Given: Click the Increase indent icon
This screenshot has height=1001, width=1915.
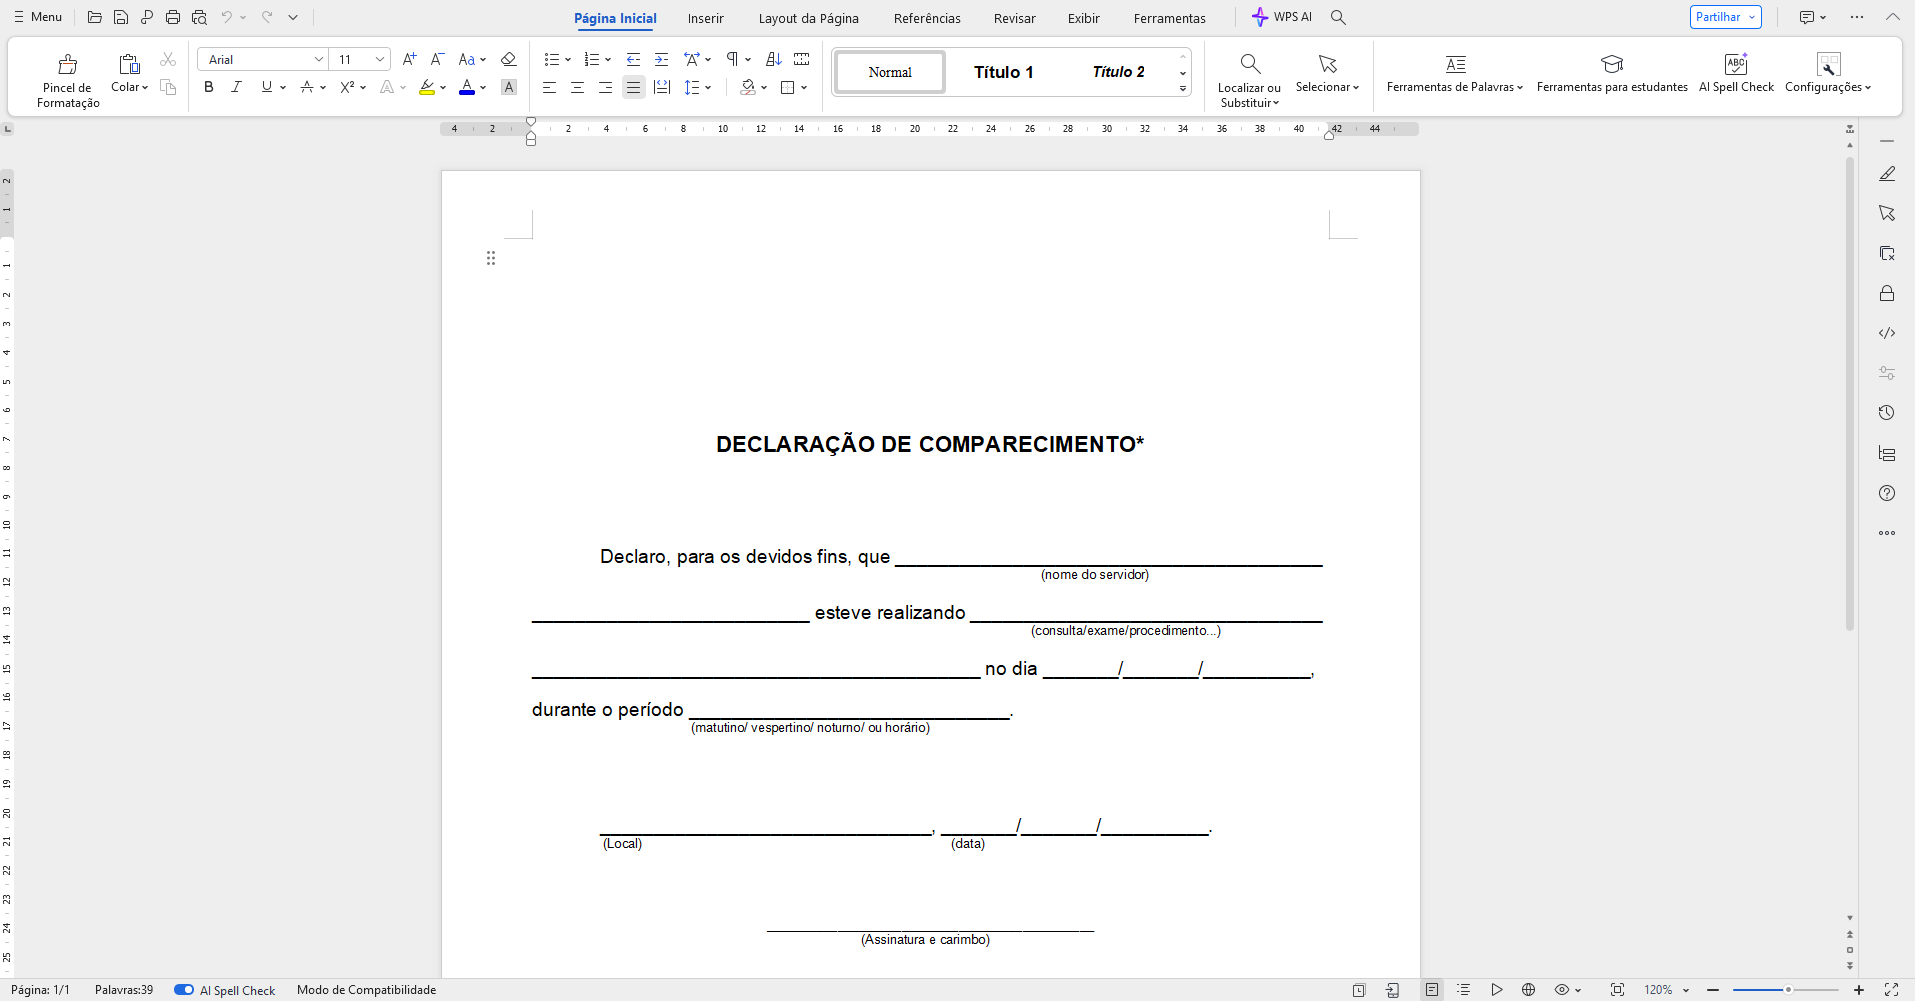Looking at the screenshot, I should pos(661,60).
